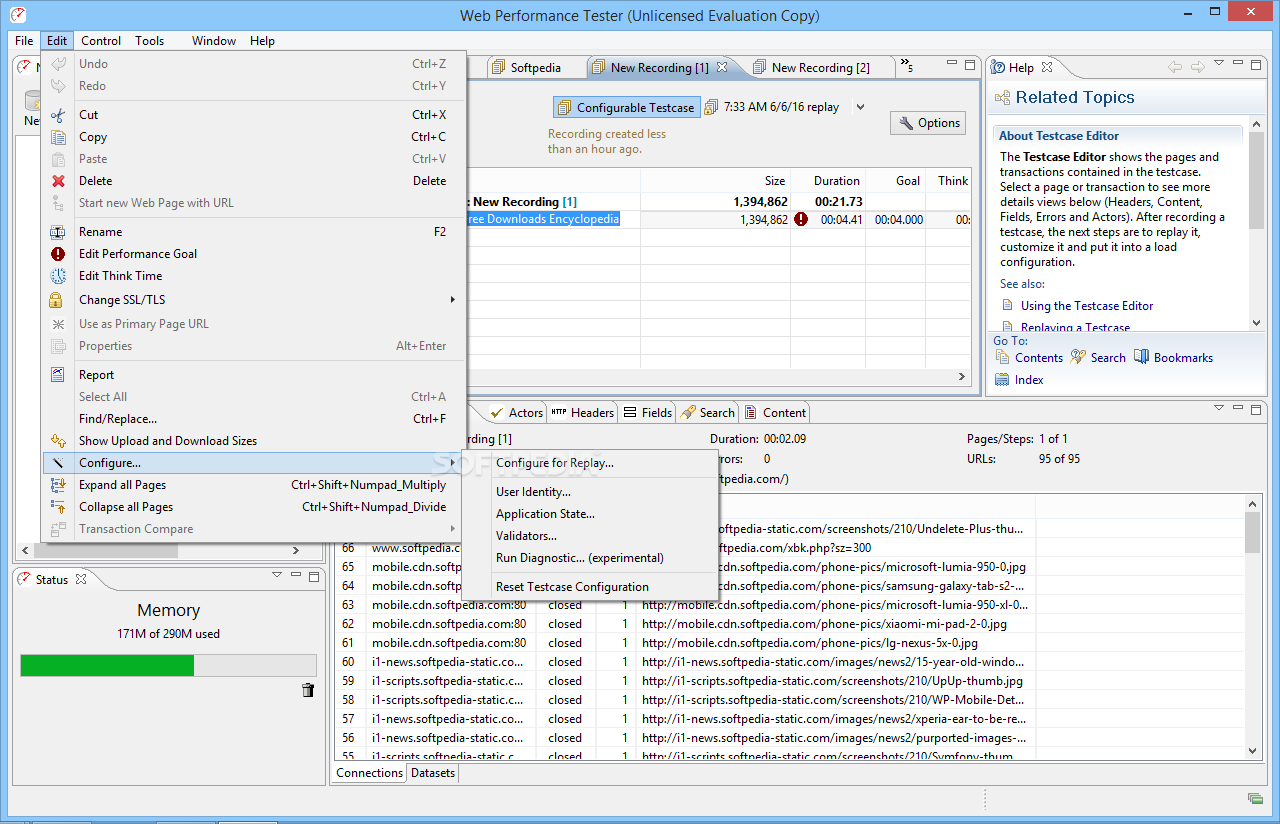Minimize the bottom details panel
This screenshot has width=1280, height=824.
click(x=1239, y=409)
